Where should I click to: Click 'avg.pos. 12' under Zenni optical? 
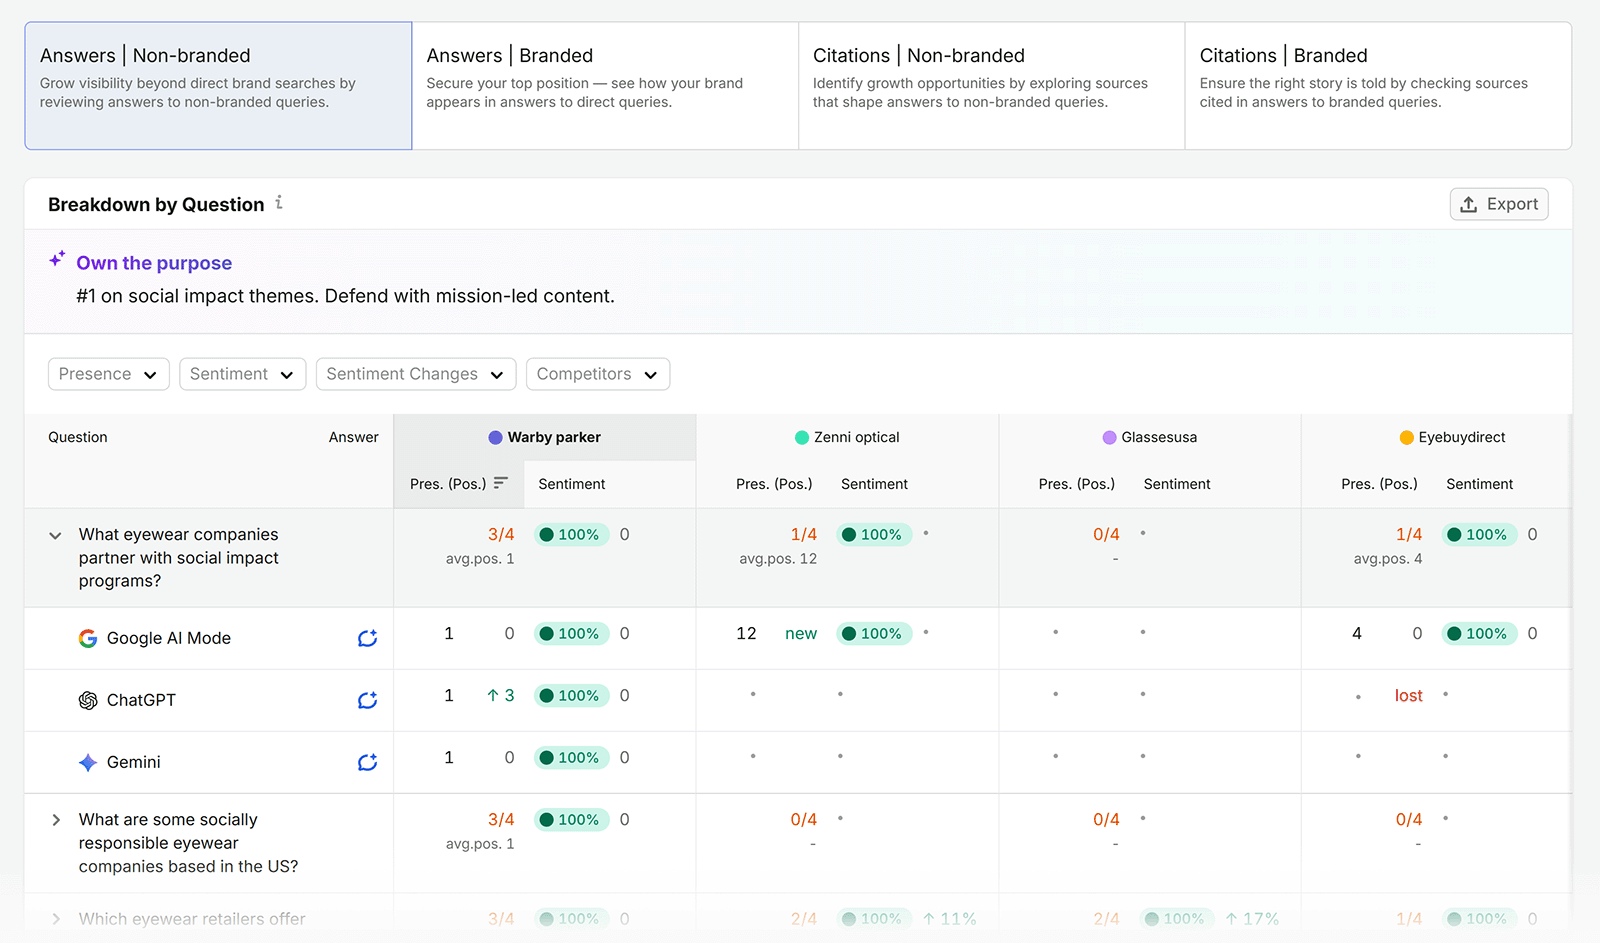coord(778,559)
